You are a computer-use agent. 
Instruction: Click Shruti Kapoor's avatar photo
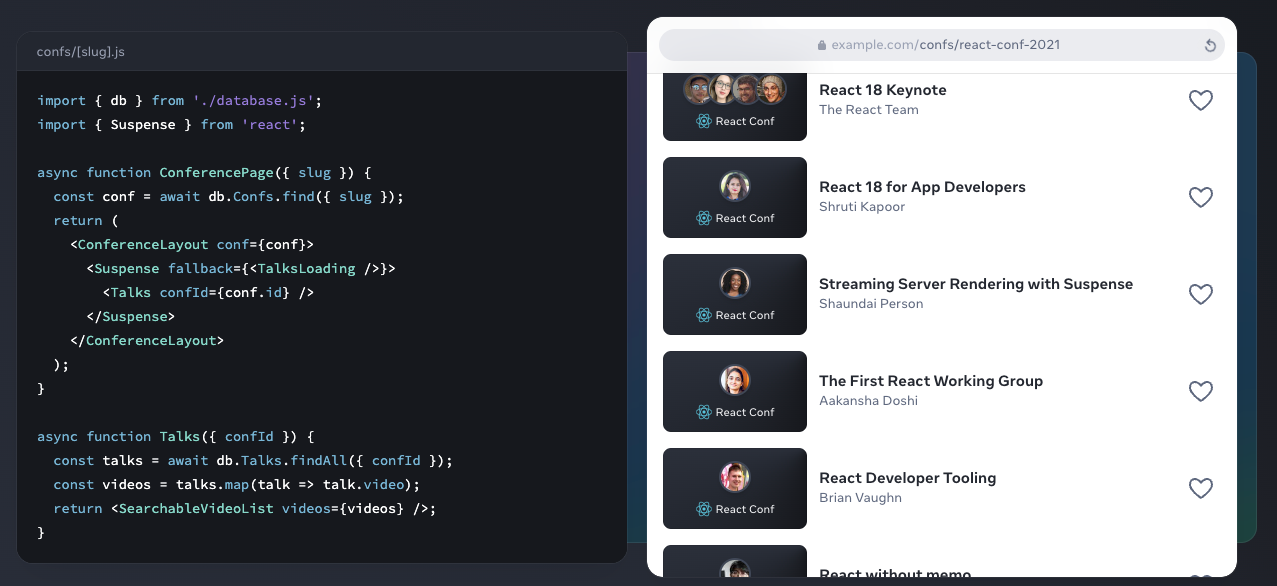click(x=735, y=186)
